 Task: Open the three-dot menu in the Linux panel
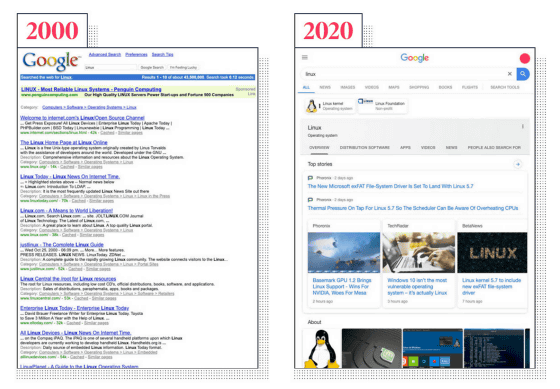point(522,126)
